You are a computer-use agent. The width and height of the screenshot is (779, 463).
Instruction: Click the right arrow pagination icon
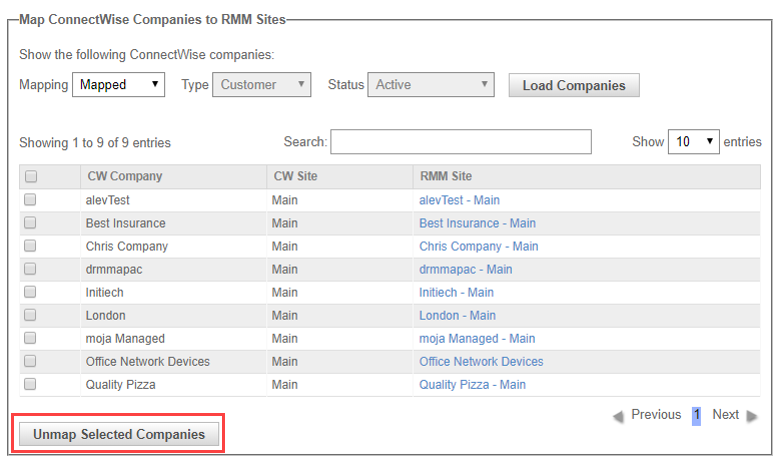(752, 416)
